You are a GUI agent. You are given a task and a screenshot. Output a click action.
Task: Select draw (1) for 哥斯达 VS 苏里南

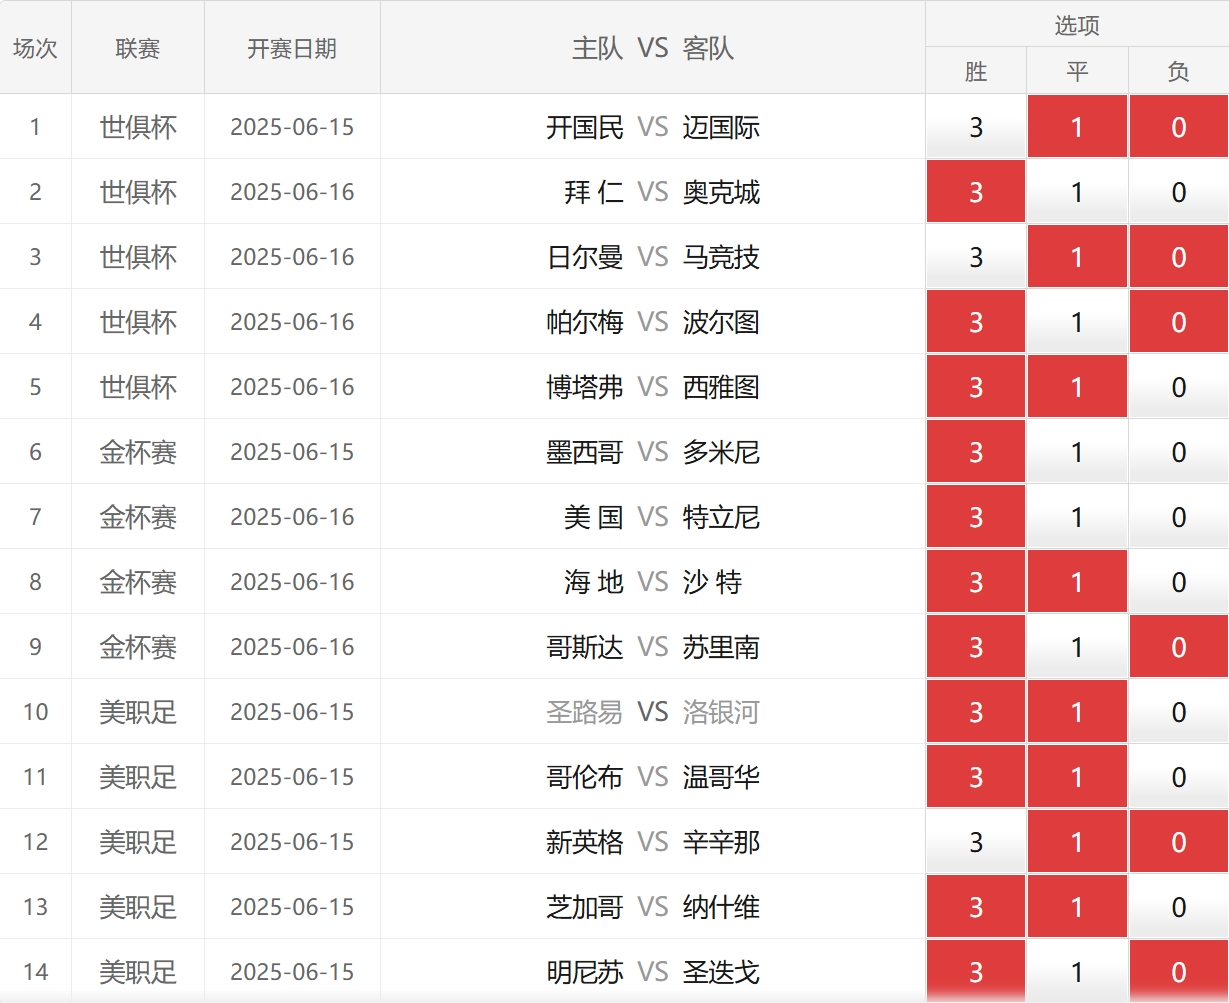pos(1077,647)
